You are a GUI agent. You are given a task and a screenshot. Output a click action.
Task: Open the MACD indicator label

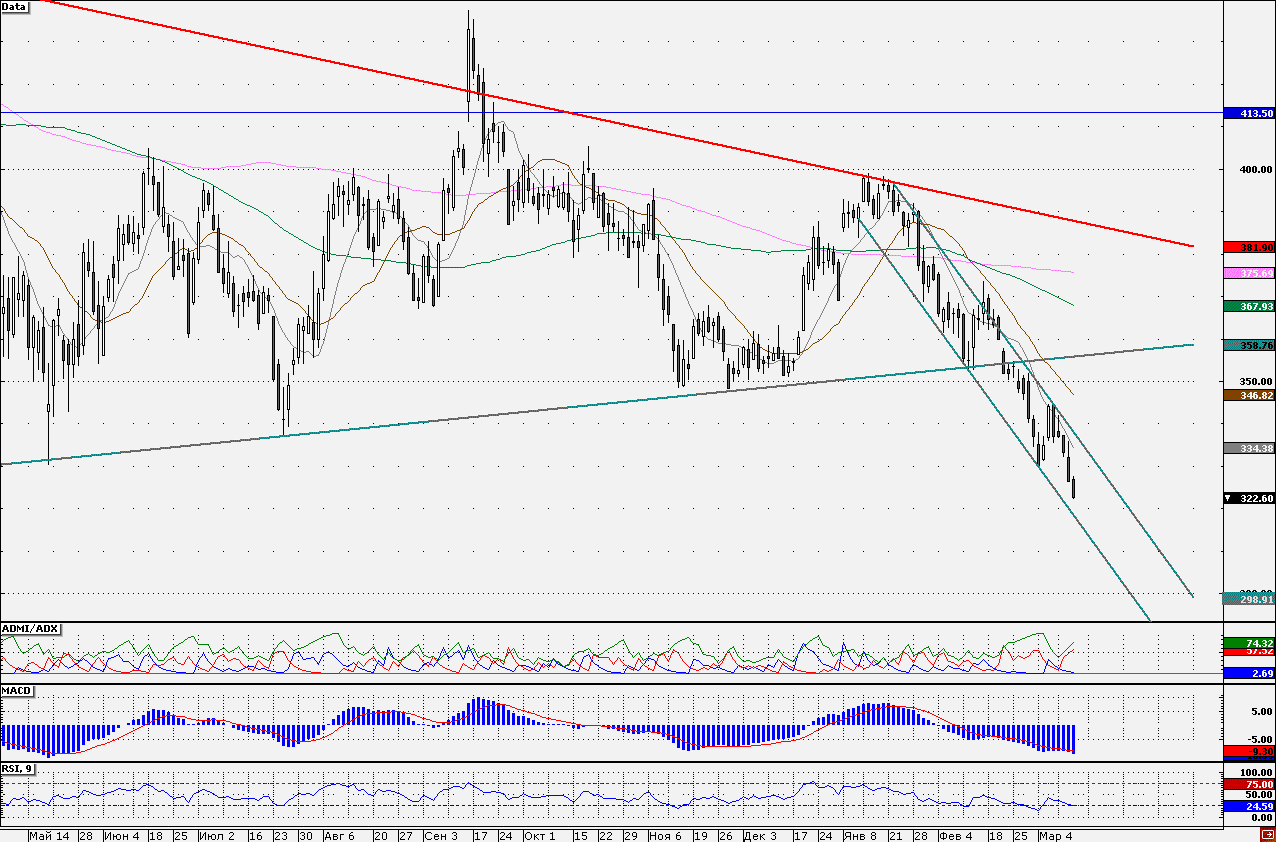(x=17, y=691)
